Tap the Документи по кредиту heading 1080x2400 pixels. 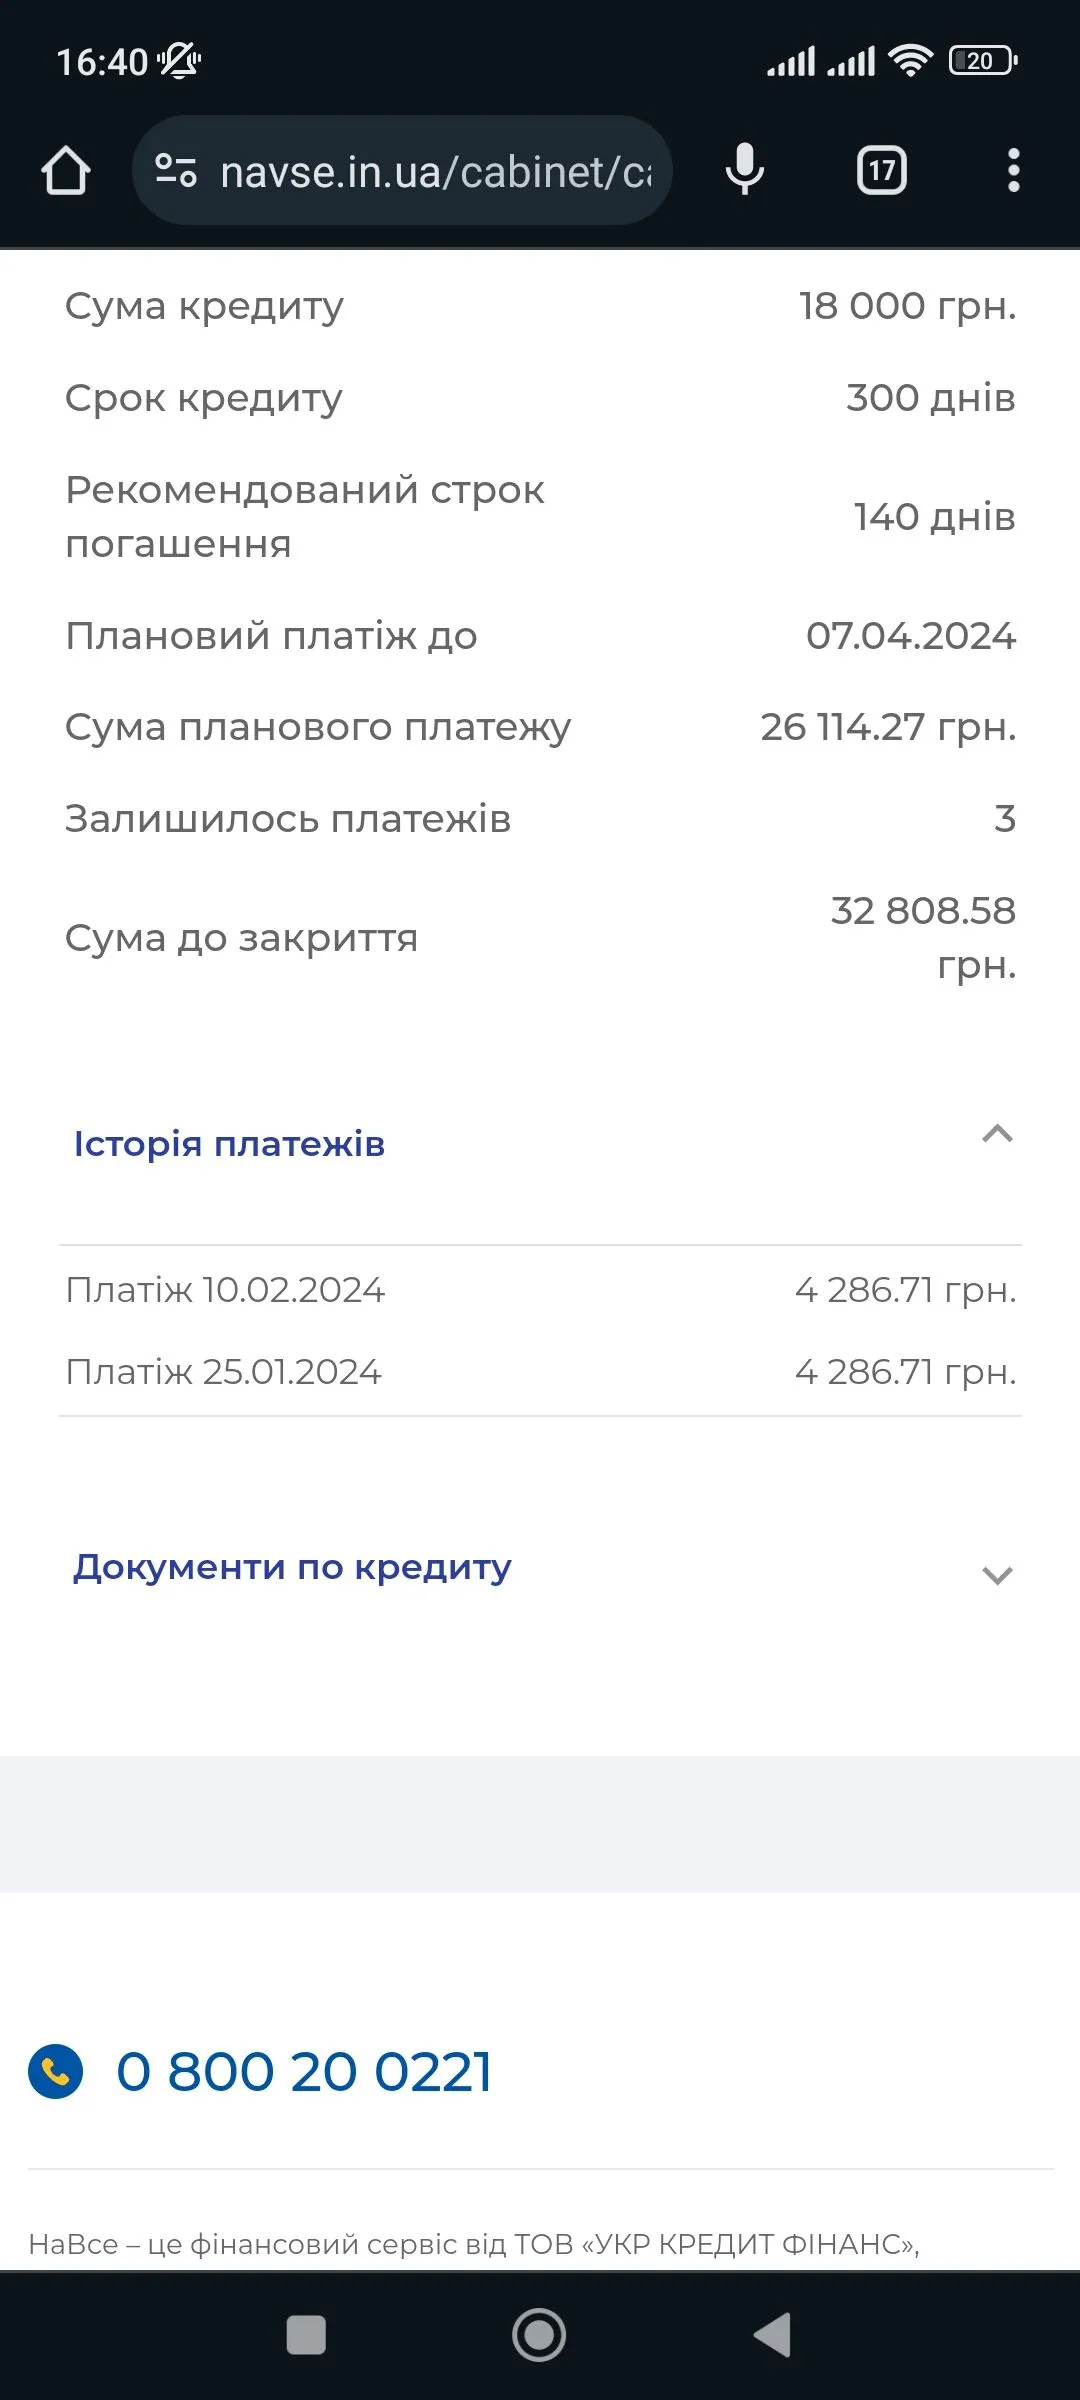click(x=292, y=1567)
